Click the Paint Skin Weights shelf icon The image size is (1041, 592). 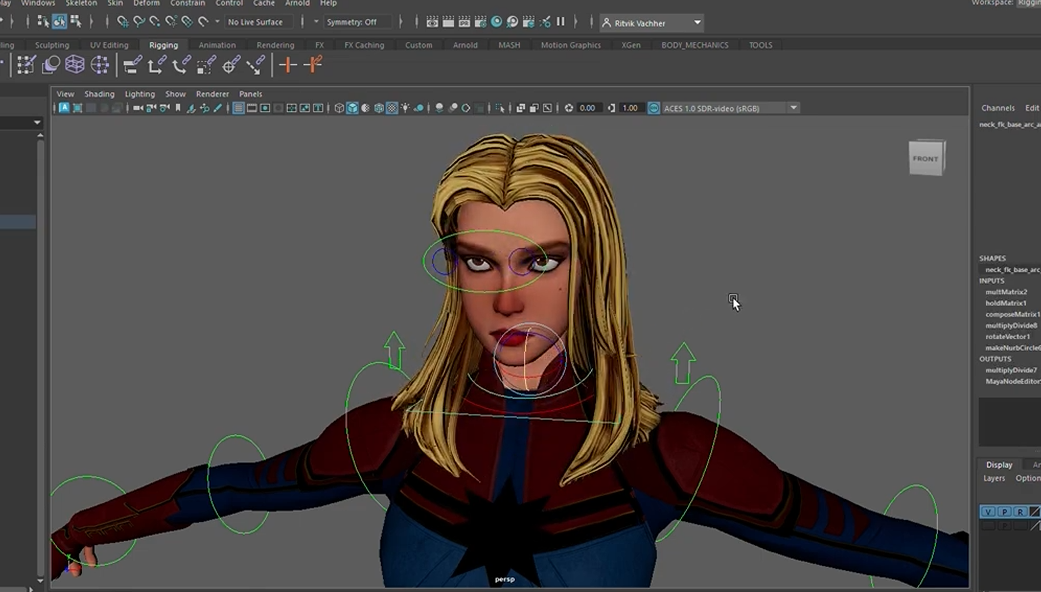coord(26,64)
